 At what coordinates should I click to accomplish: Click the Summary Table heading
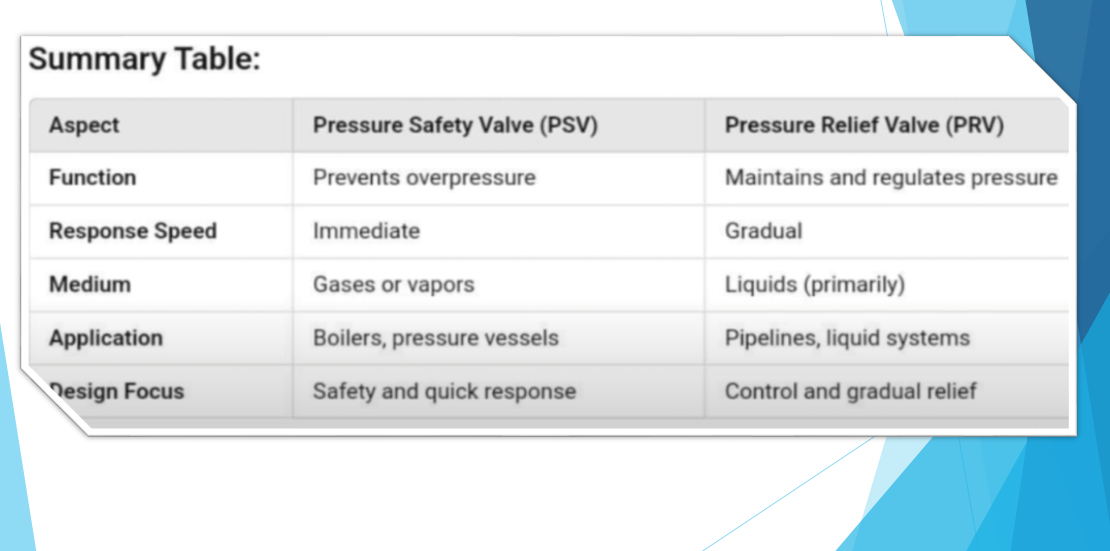[x=144, y=60]
